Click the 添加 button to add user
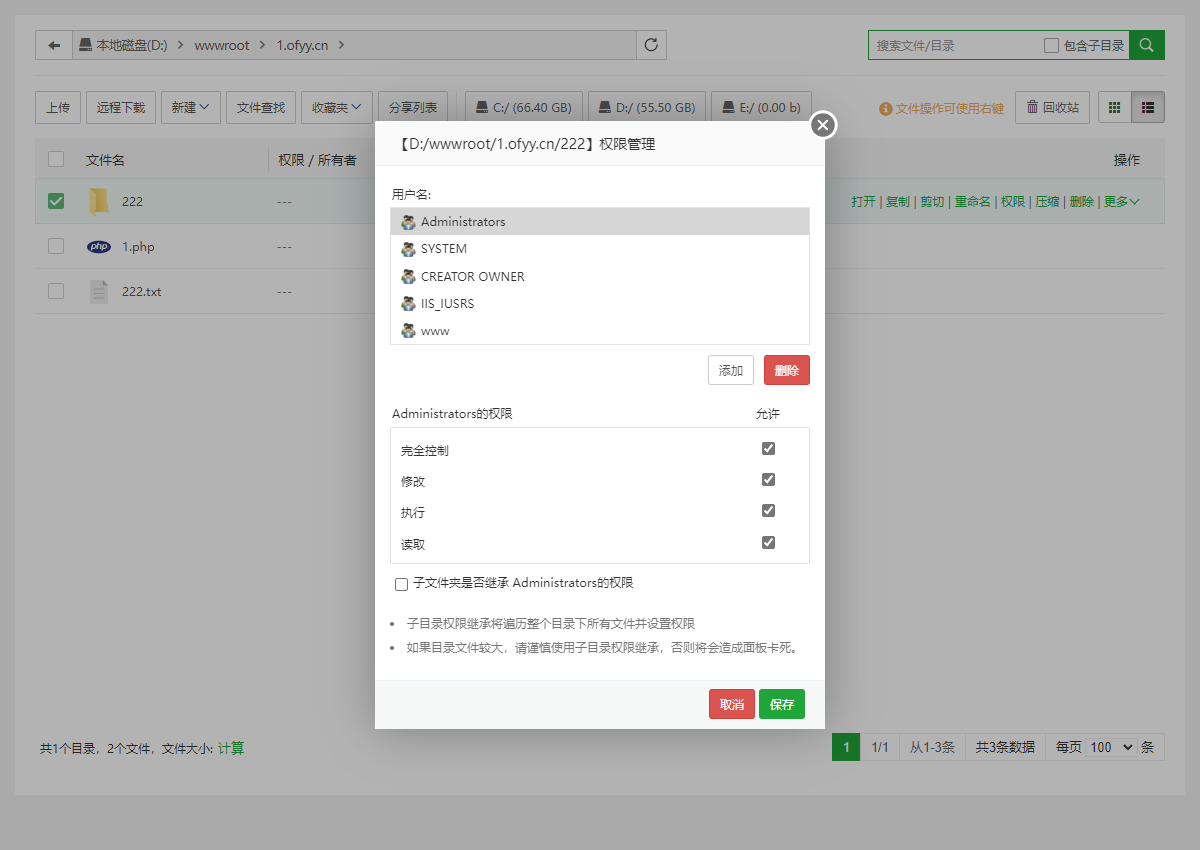 (x=730, y=370)
